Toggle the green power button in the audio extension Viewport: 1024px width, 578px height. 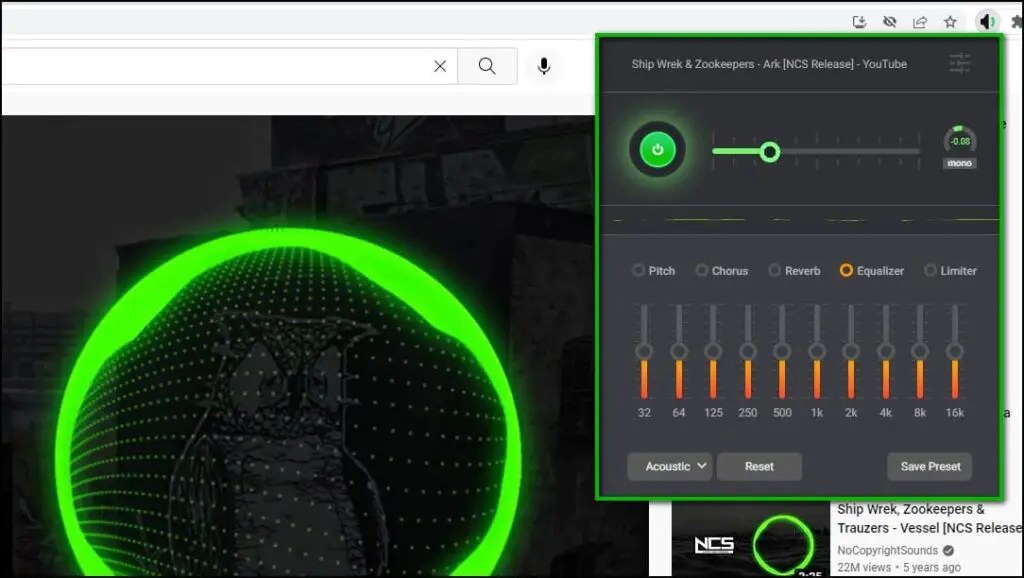click(x=658, y=150)
